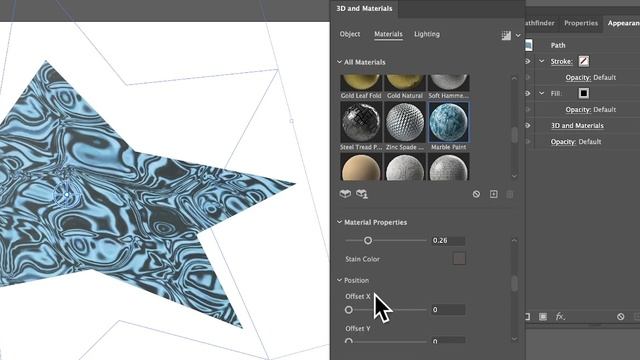Image resolution: width=640 pixels, height=360 pixels.
Task: Select the unlabeled grey sphere in the right column
Action: click(x=449, y=167)
